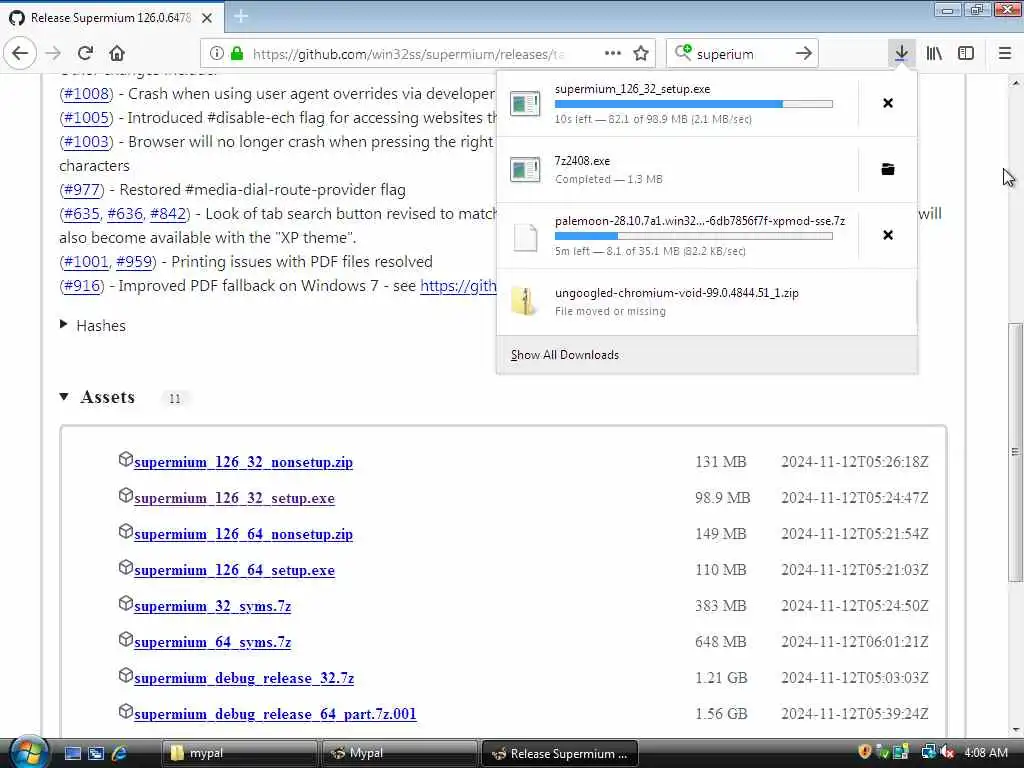1024x768 pixels.
Task: Collapse the Assets section
Action: click(x=98, y=396)
